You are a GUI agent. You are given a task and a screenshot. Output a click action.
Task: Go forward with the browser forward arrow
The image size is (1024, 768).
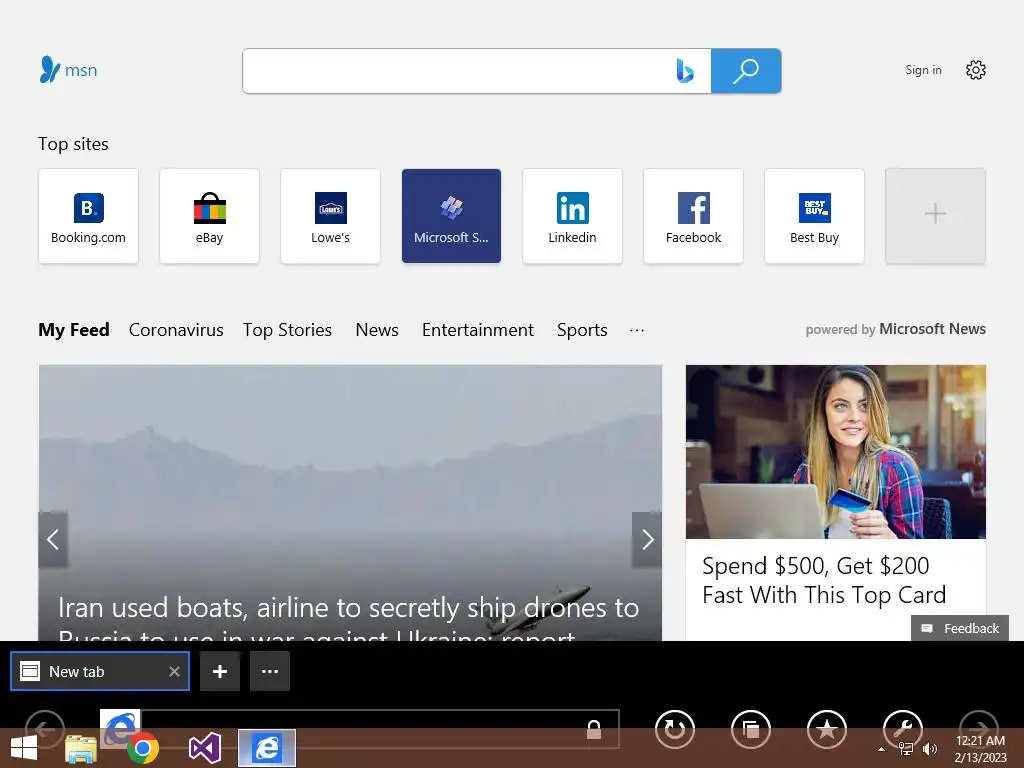pyautogui.click(x=978, y=729)
